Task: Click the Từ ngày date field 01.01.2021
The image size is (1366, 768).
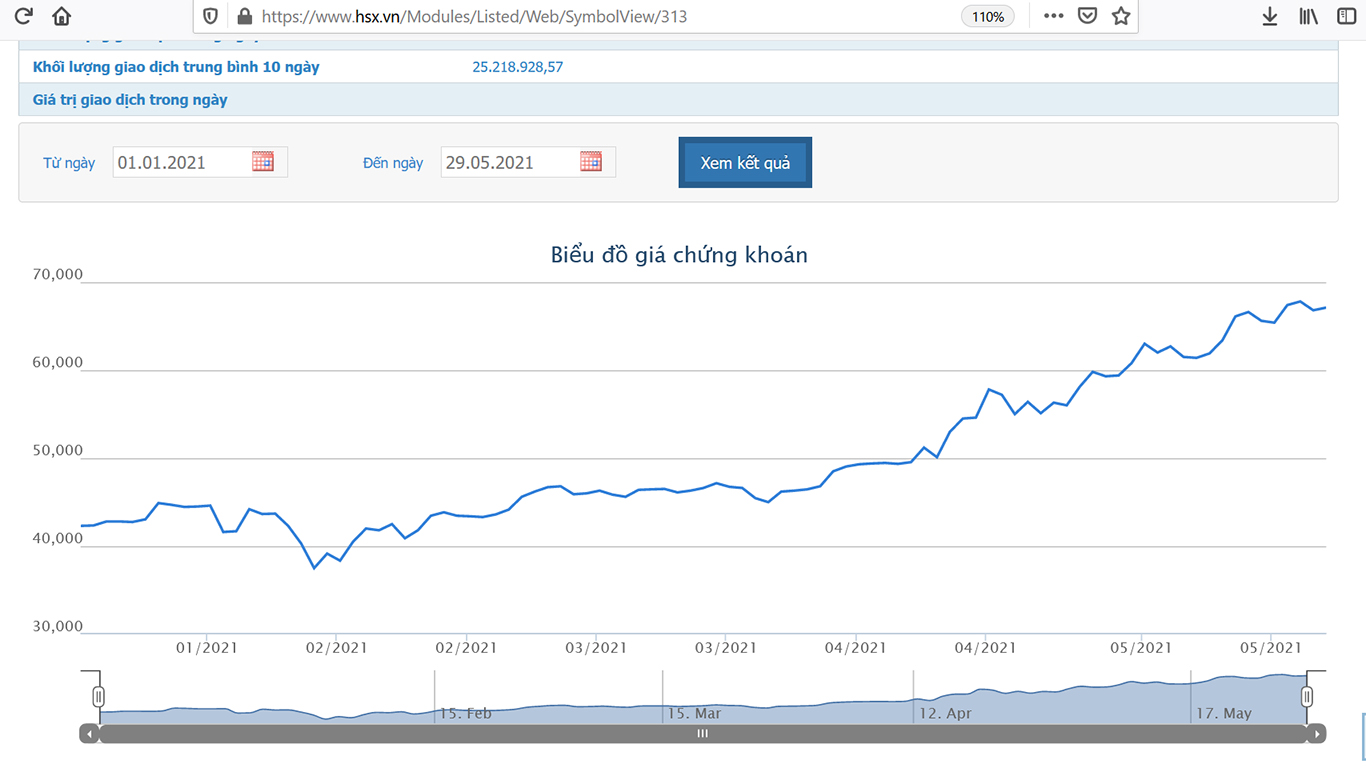Action: pyautogui.click(x=180, y=162)
